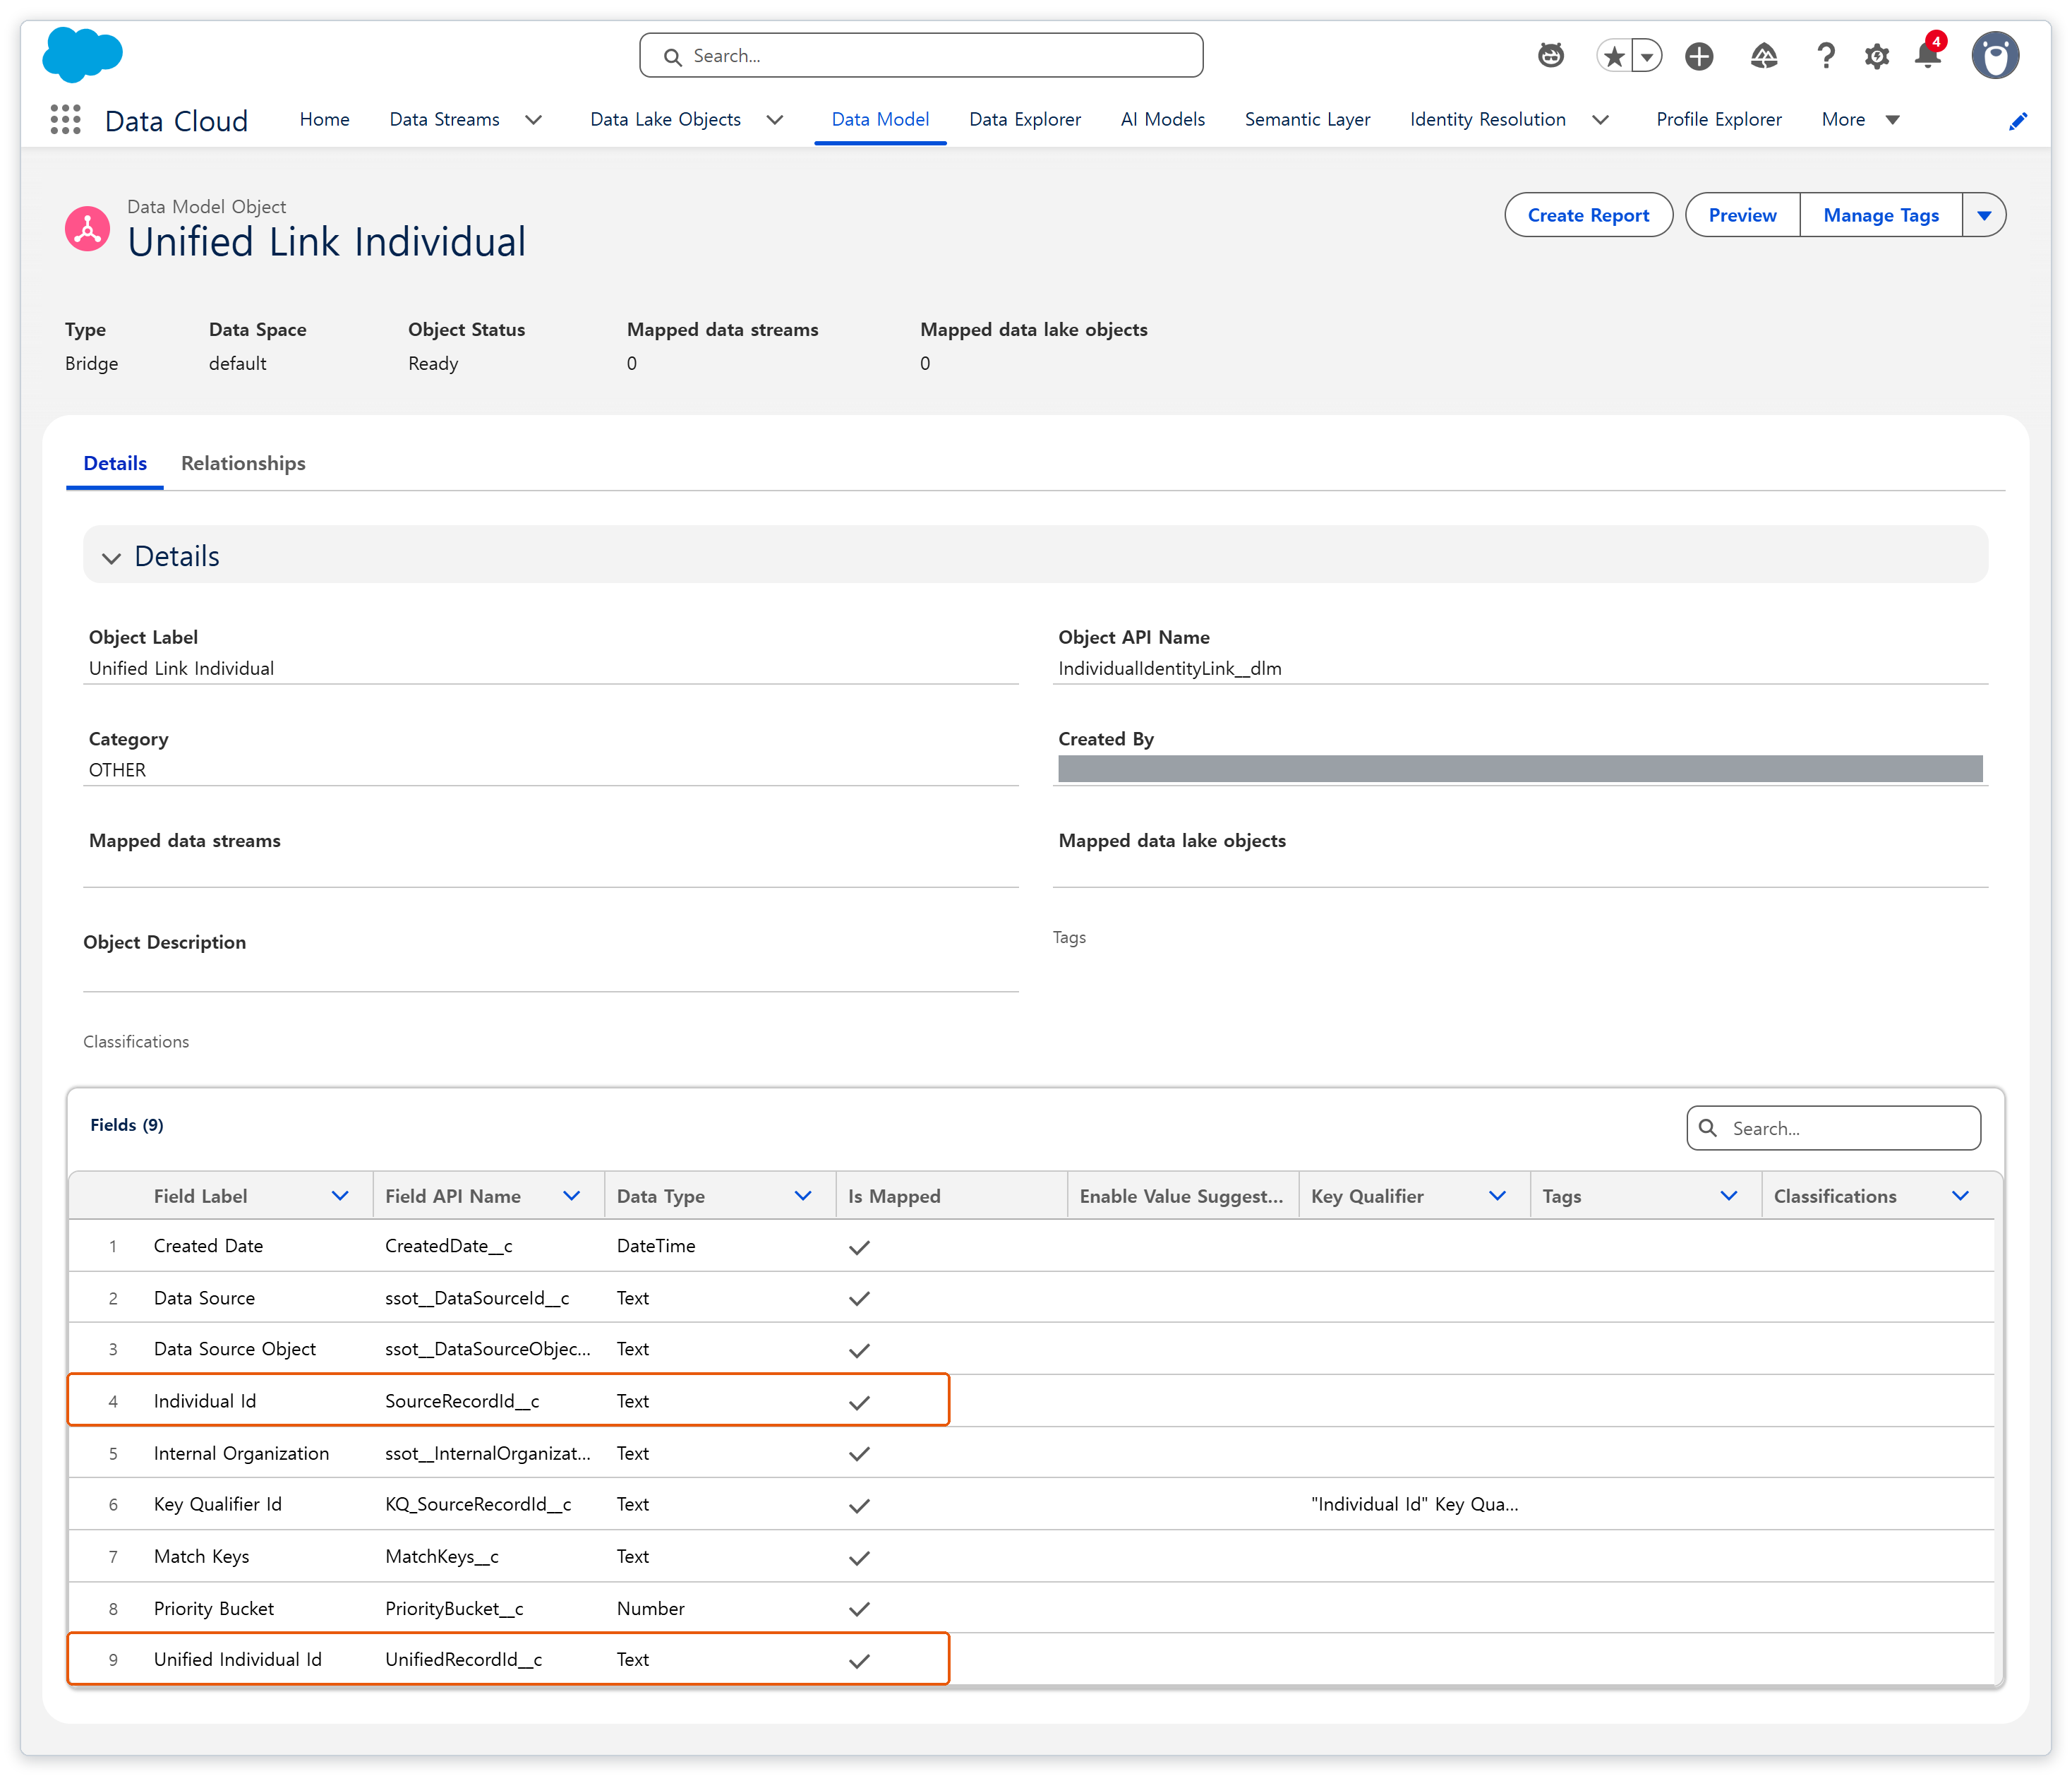Expand the Data Lake Objects tab chevron
Image resolution: width=2072 pixels, height=1776 pixels.
tap(775, 120)
